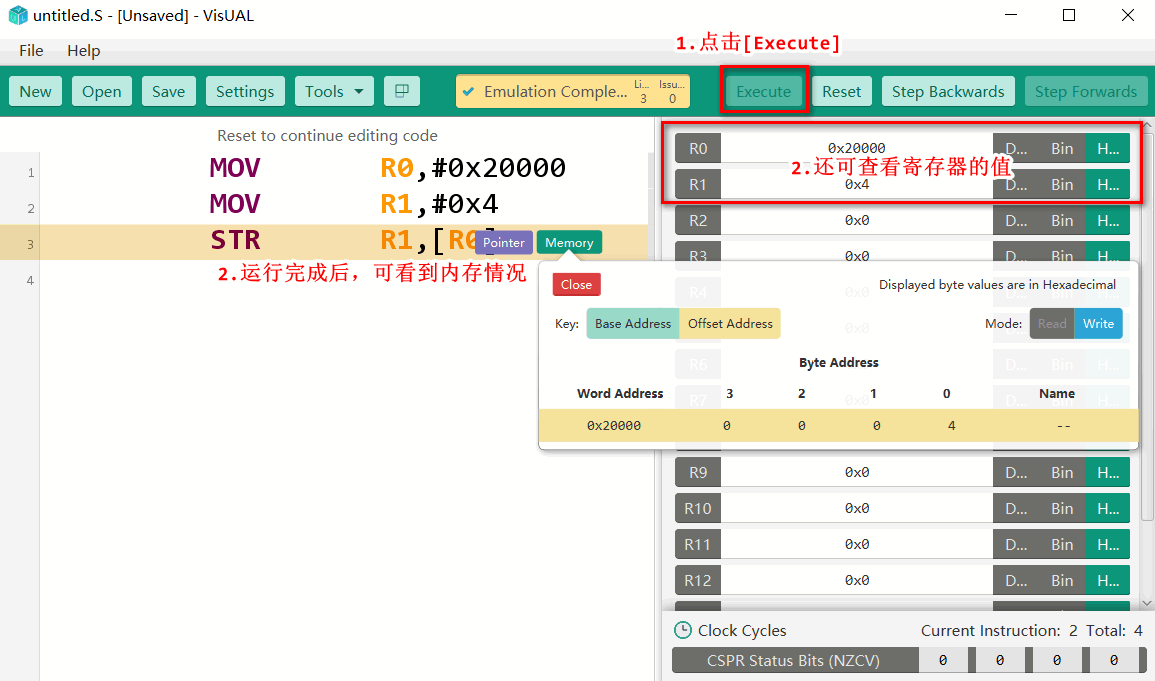Click the R0 register label
1155x681 pixels.
pyautogui.click(x=698, y=148)
